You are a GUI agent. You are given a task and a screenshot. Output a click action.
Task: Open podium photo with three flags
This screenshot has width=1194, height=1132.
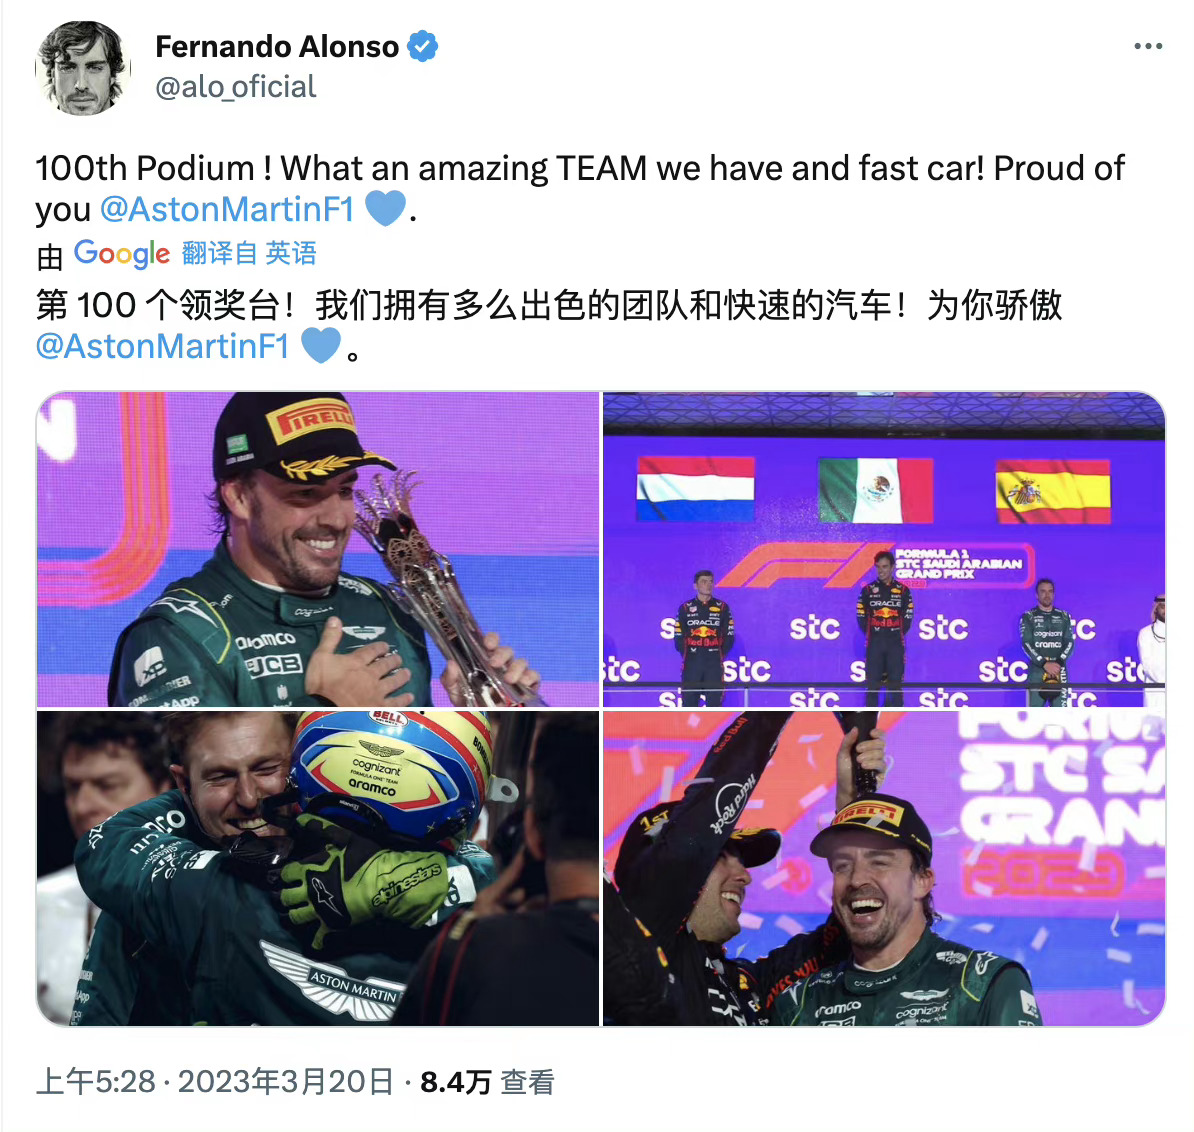click(x=884, y=549)
